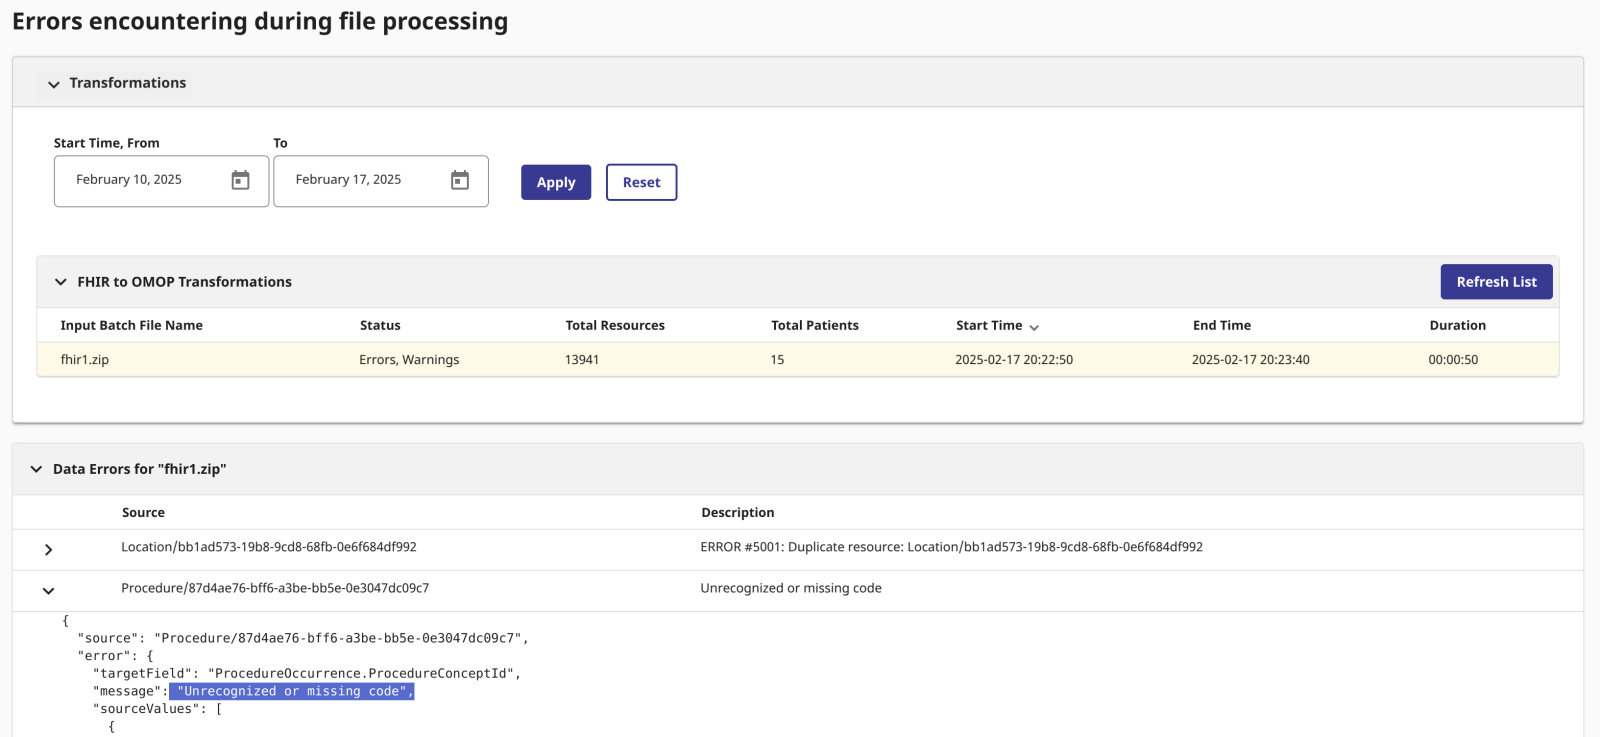Click the Apply button
This screenshot has width=1600, height=737.
[x=556, y=182]
